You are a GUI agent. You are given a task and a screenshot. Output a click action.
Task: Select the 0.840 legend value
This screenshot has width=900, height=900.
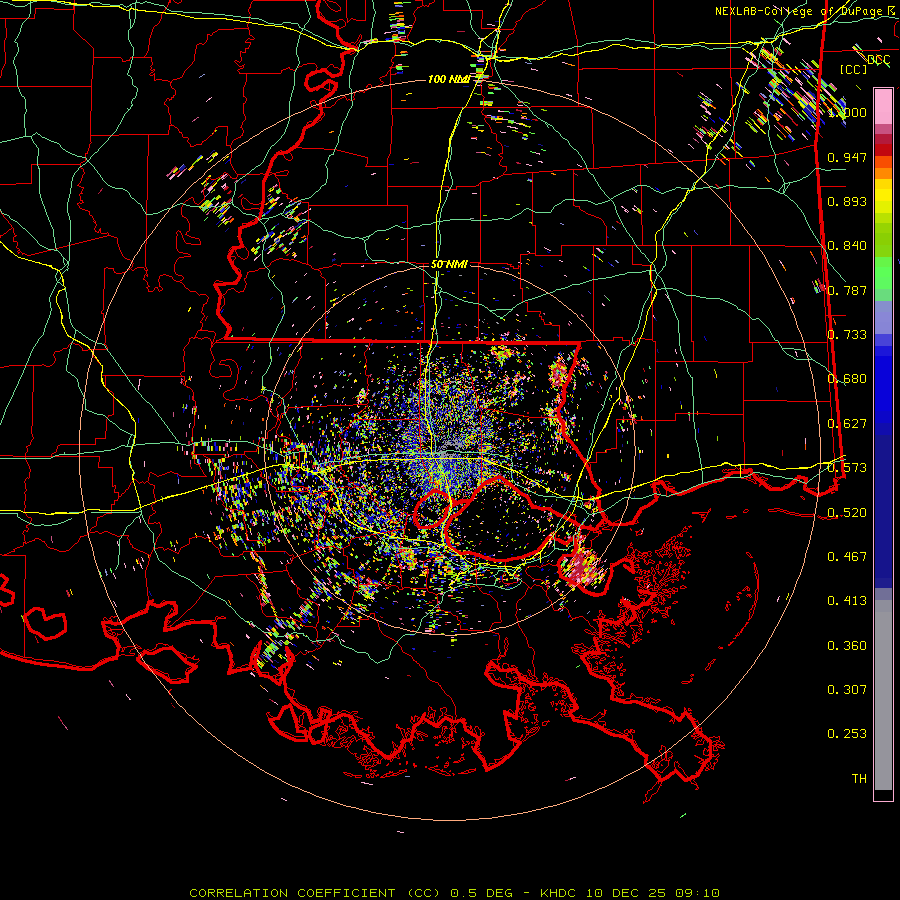pyautogui.click(x=847, y=246)
